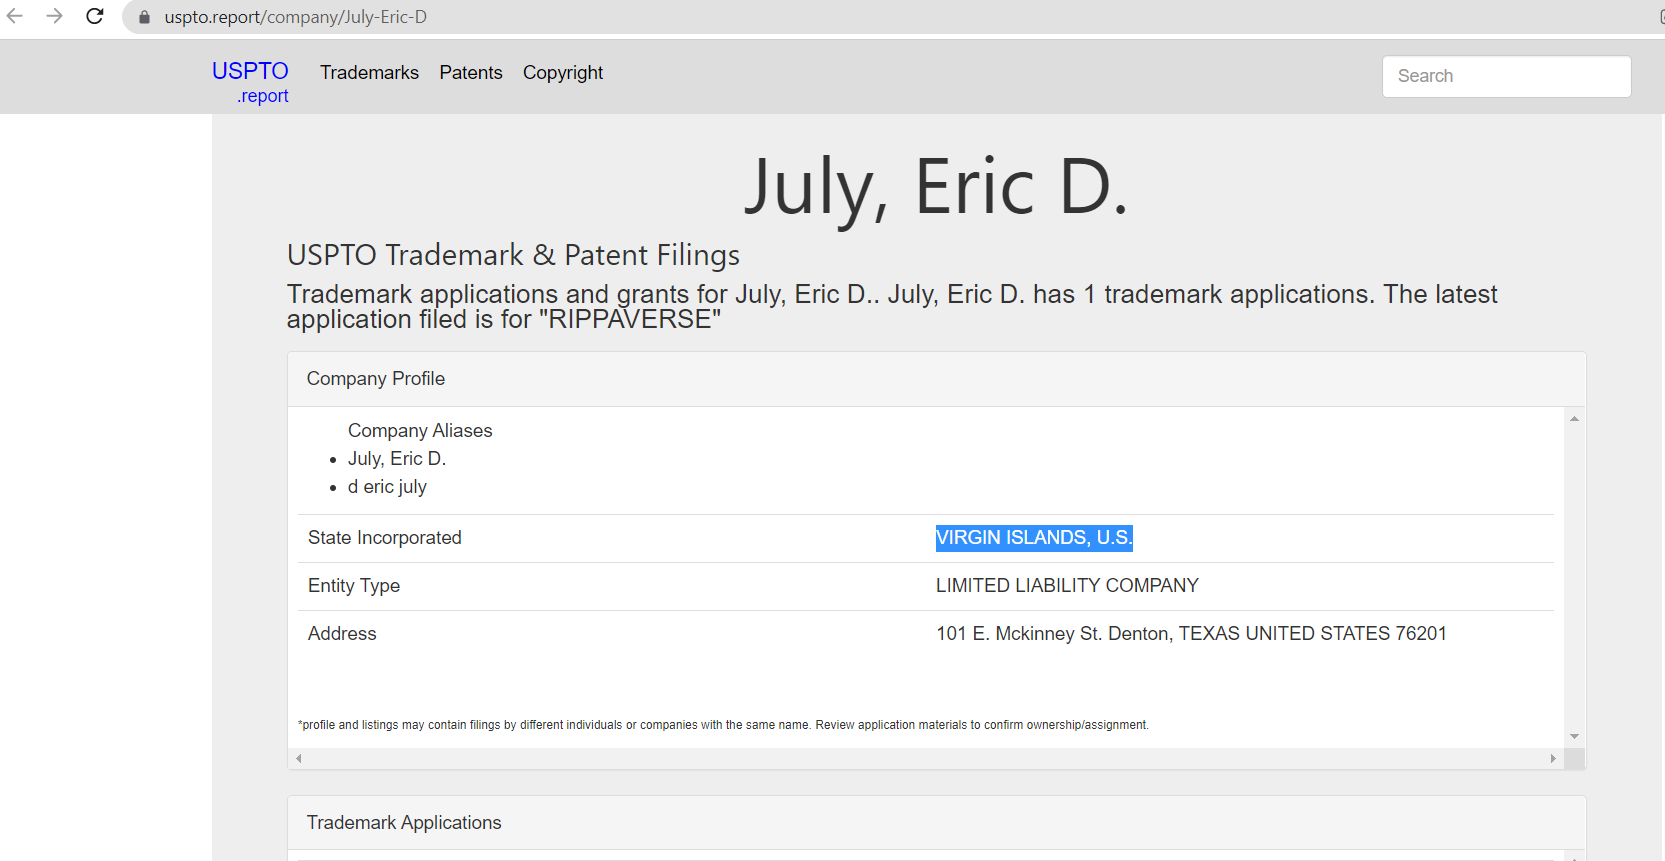Open the Trademarks menu item

tap(369, 72)
